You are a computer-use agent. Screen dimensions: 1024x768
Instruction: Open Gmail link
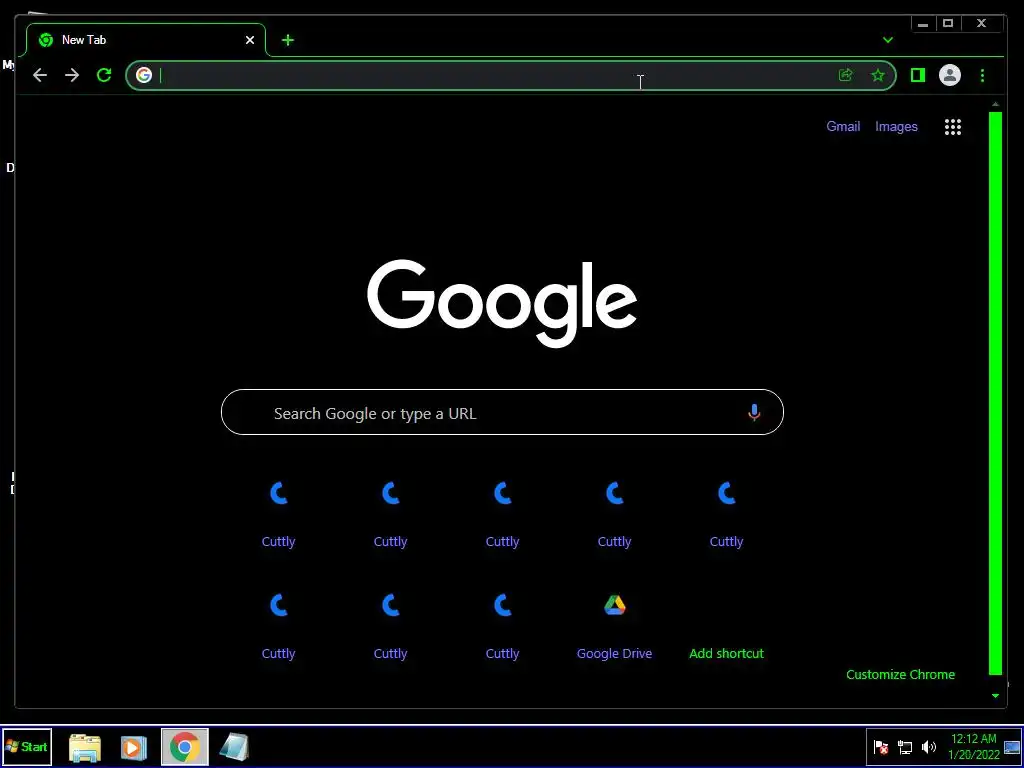[843, 127]
